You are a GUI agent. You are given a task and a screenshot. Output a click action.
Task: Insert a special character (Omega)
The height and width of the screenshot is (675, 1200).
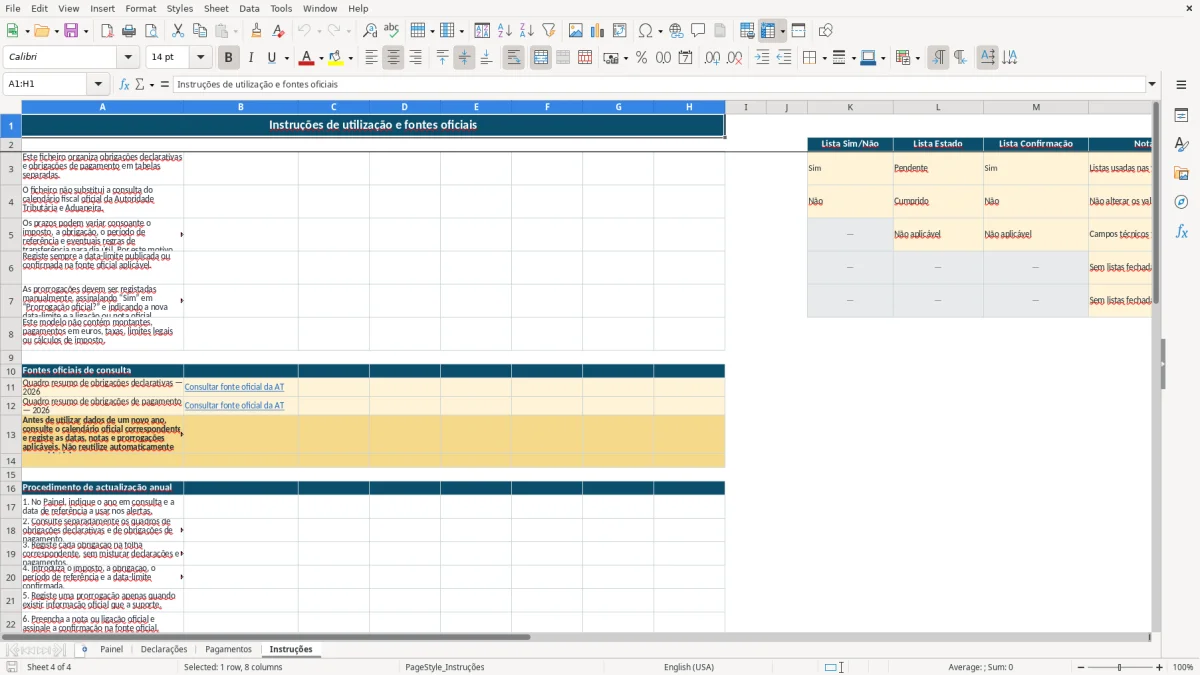click(645, 31)
